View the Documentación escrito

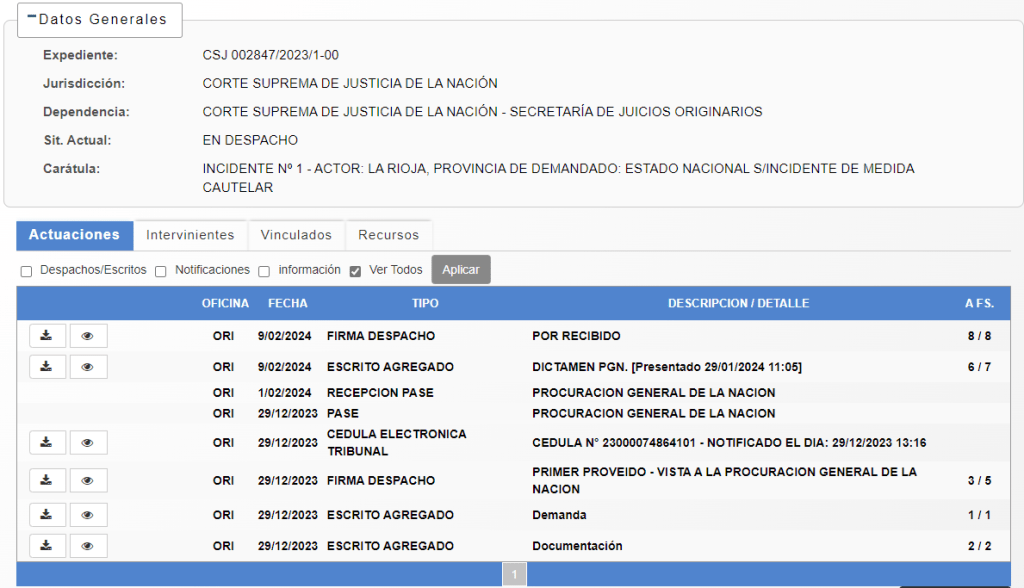(x=88, y=546)
